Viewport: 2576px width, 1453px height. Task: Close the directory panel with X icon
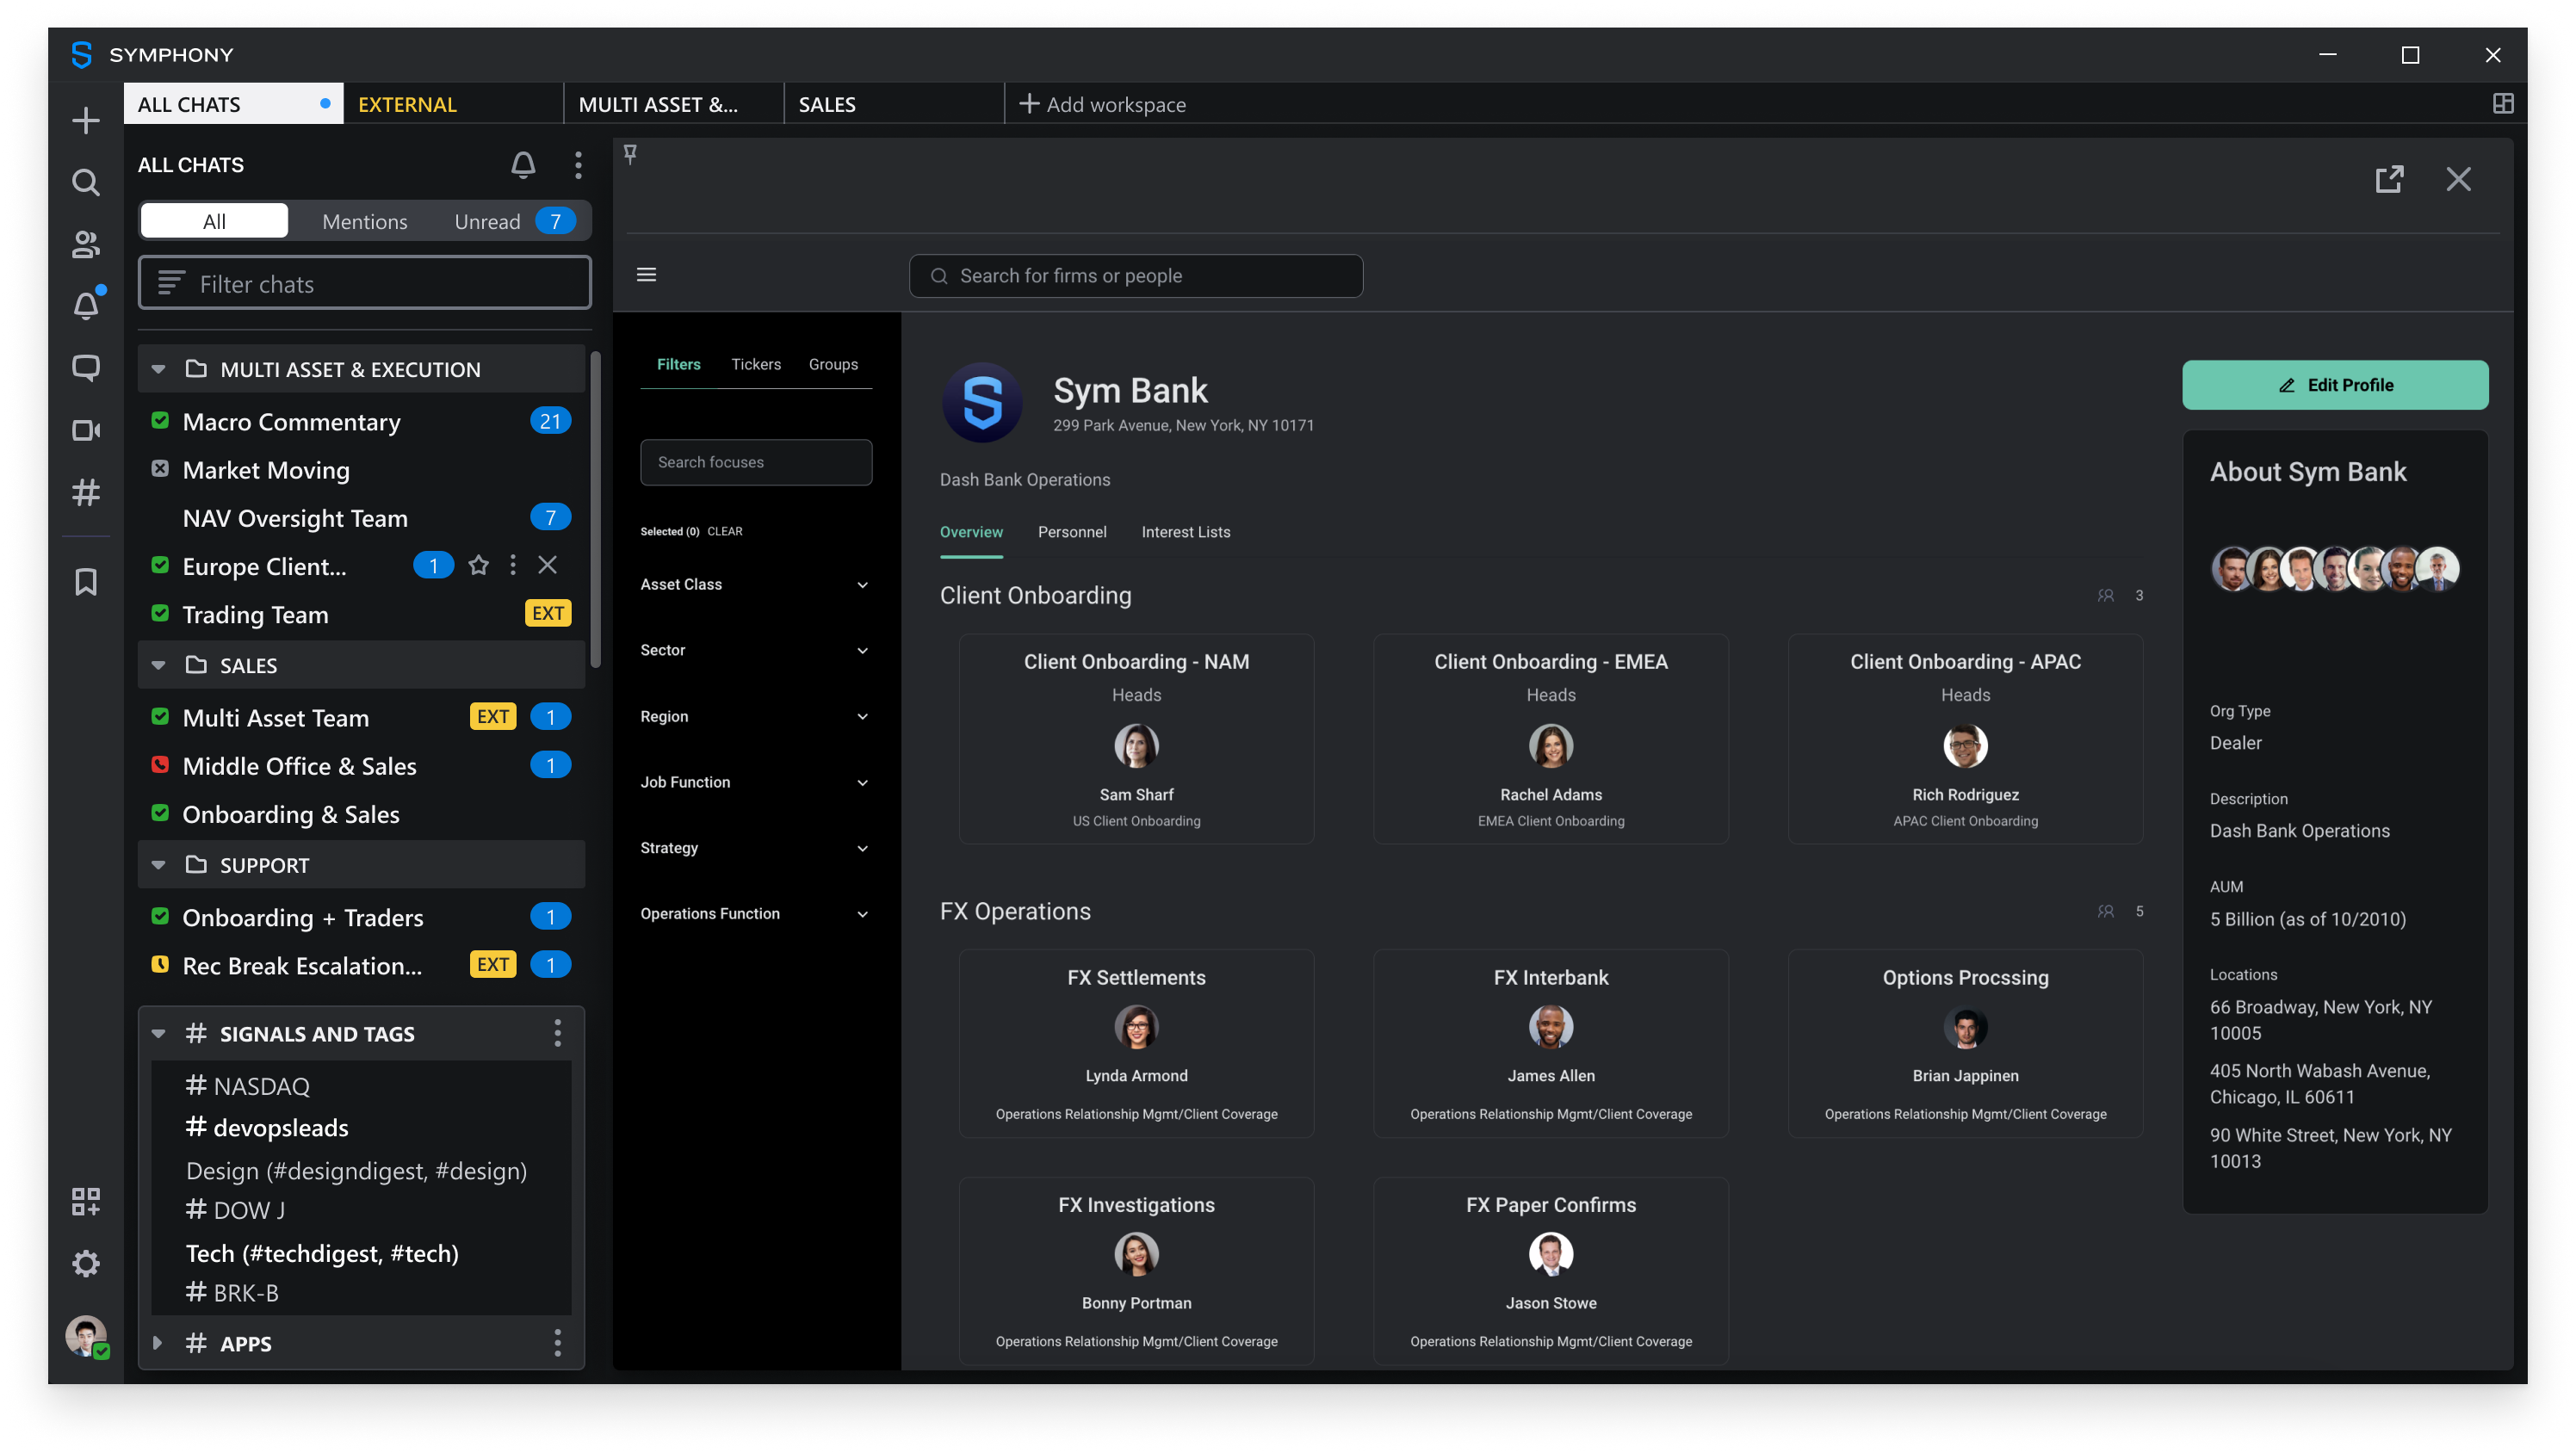(2458, 179)
